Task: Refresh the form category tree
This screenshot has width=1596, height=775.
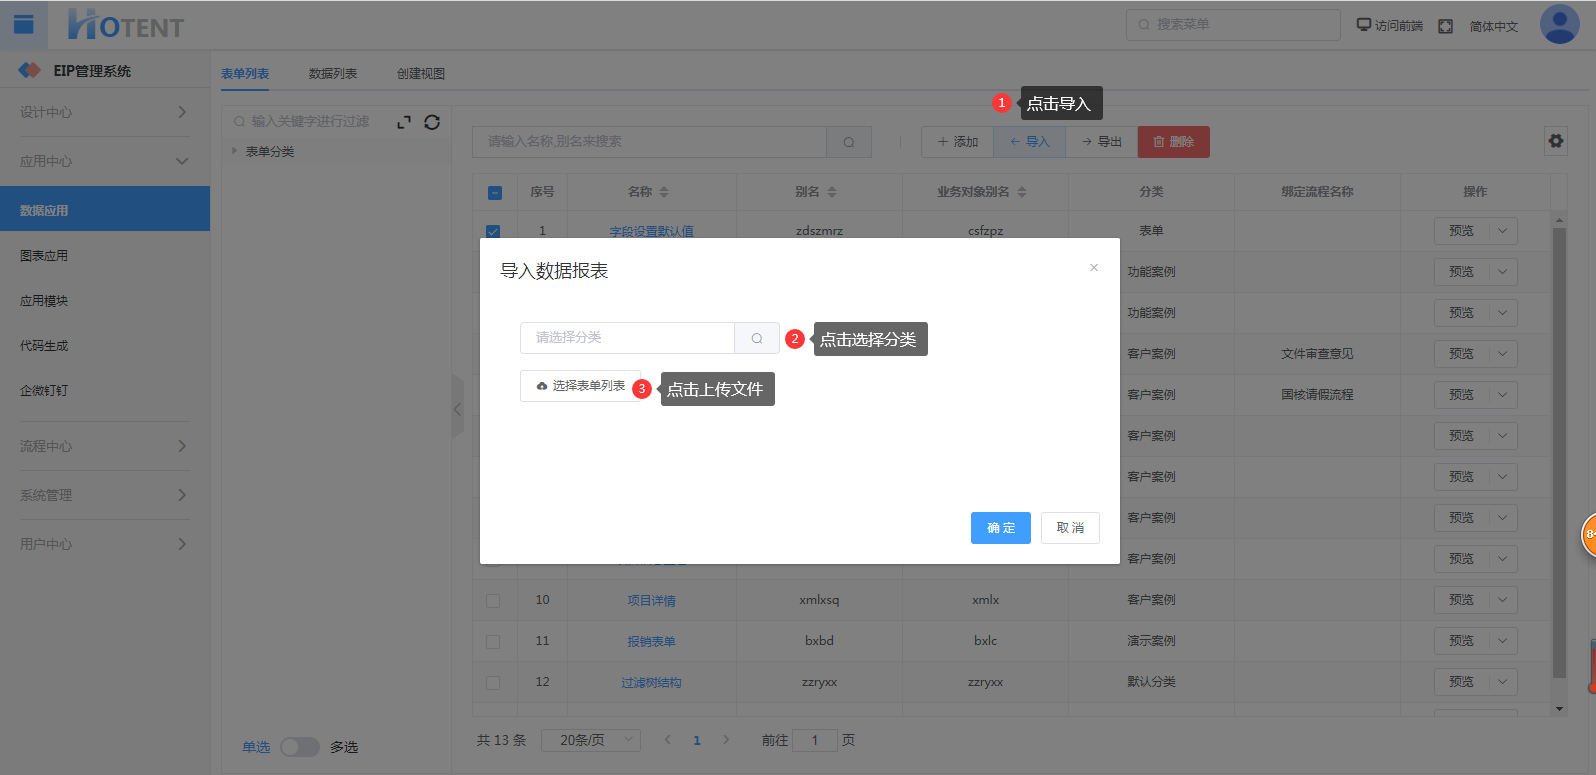Action: pos(432,122)
